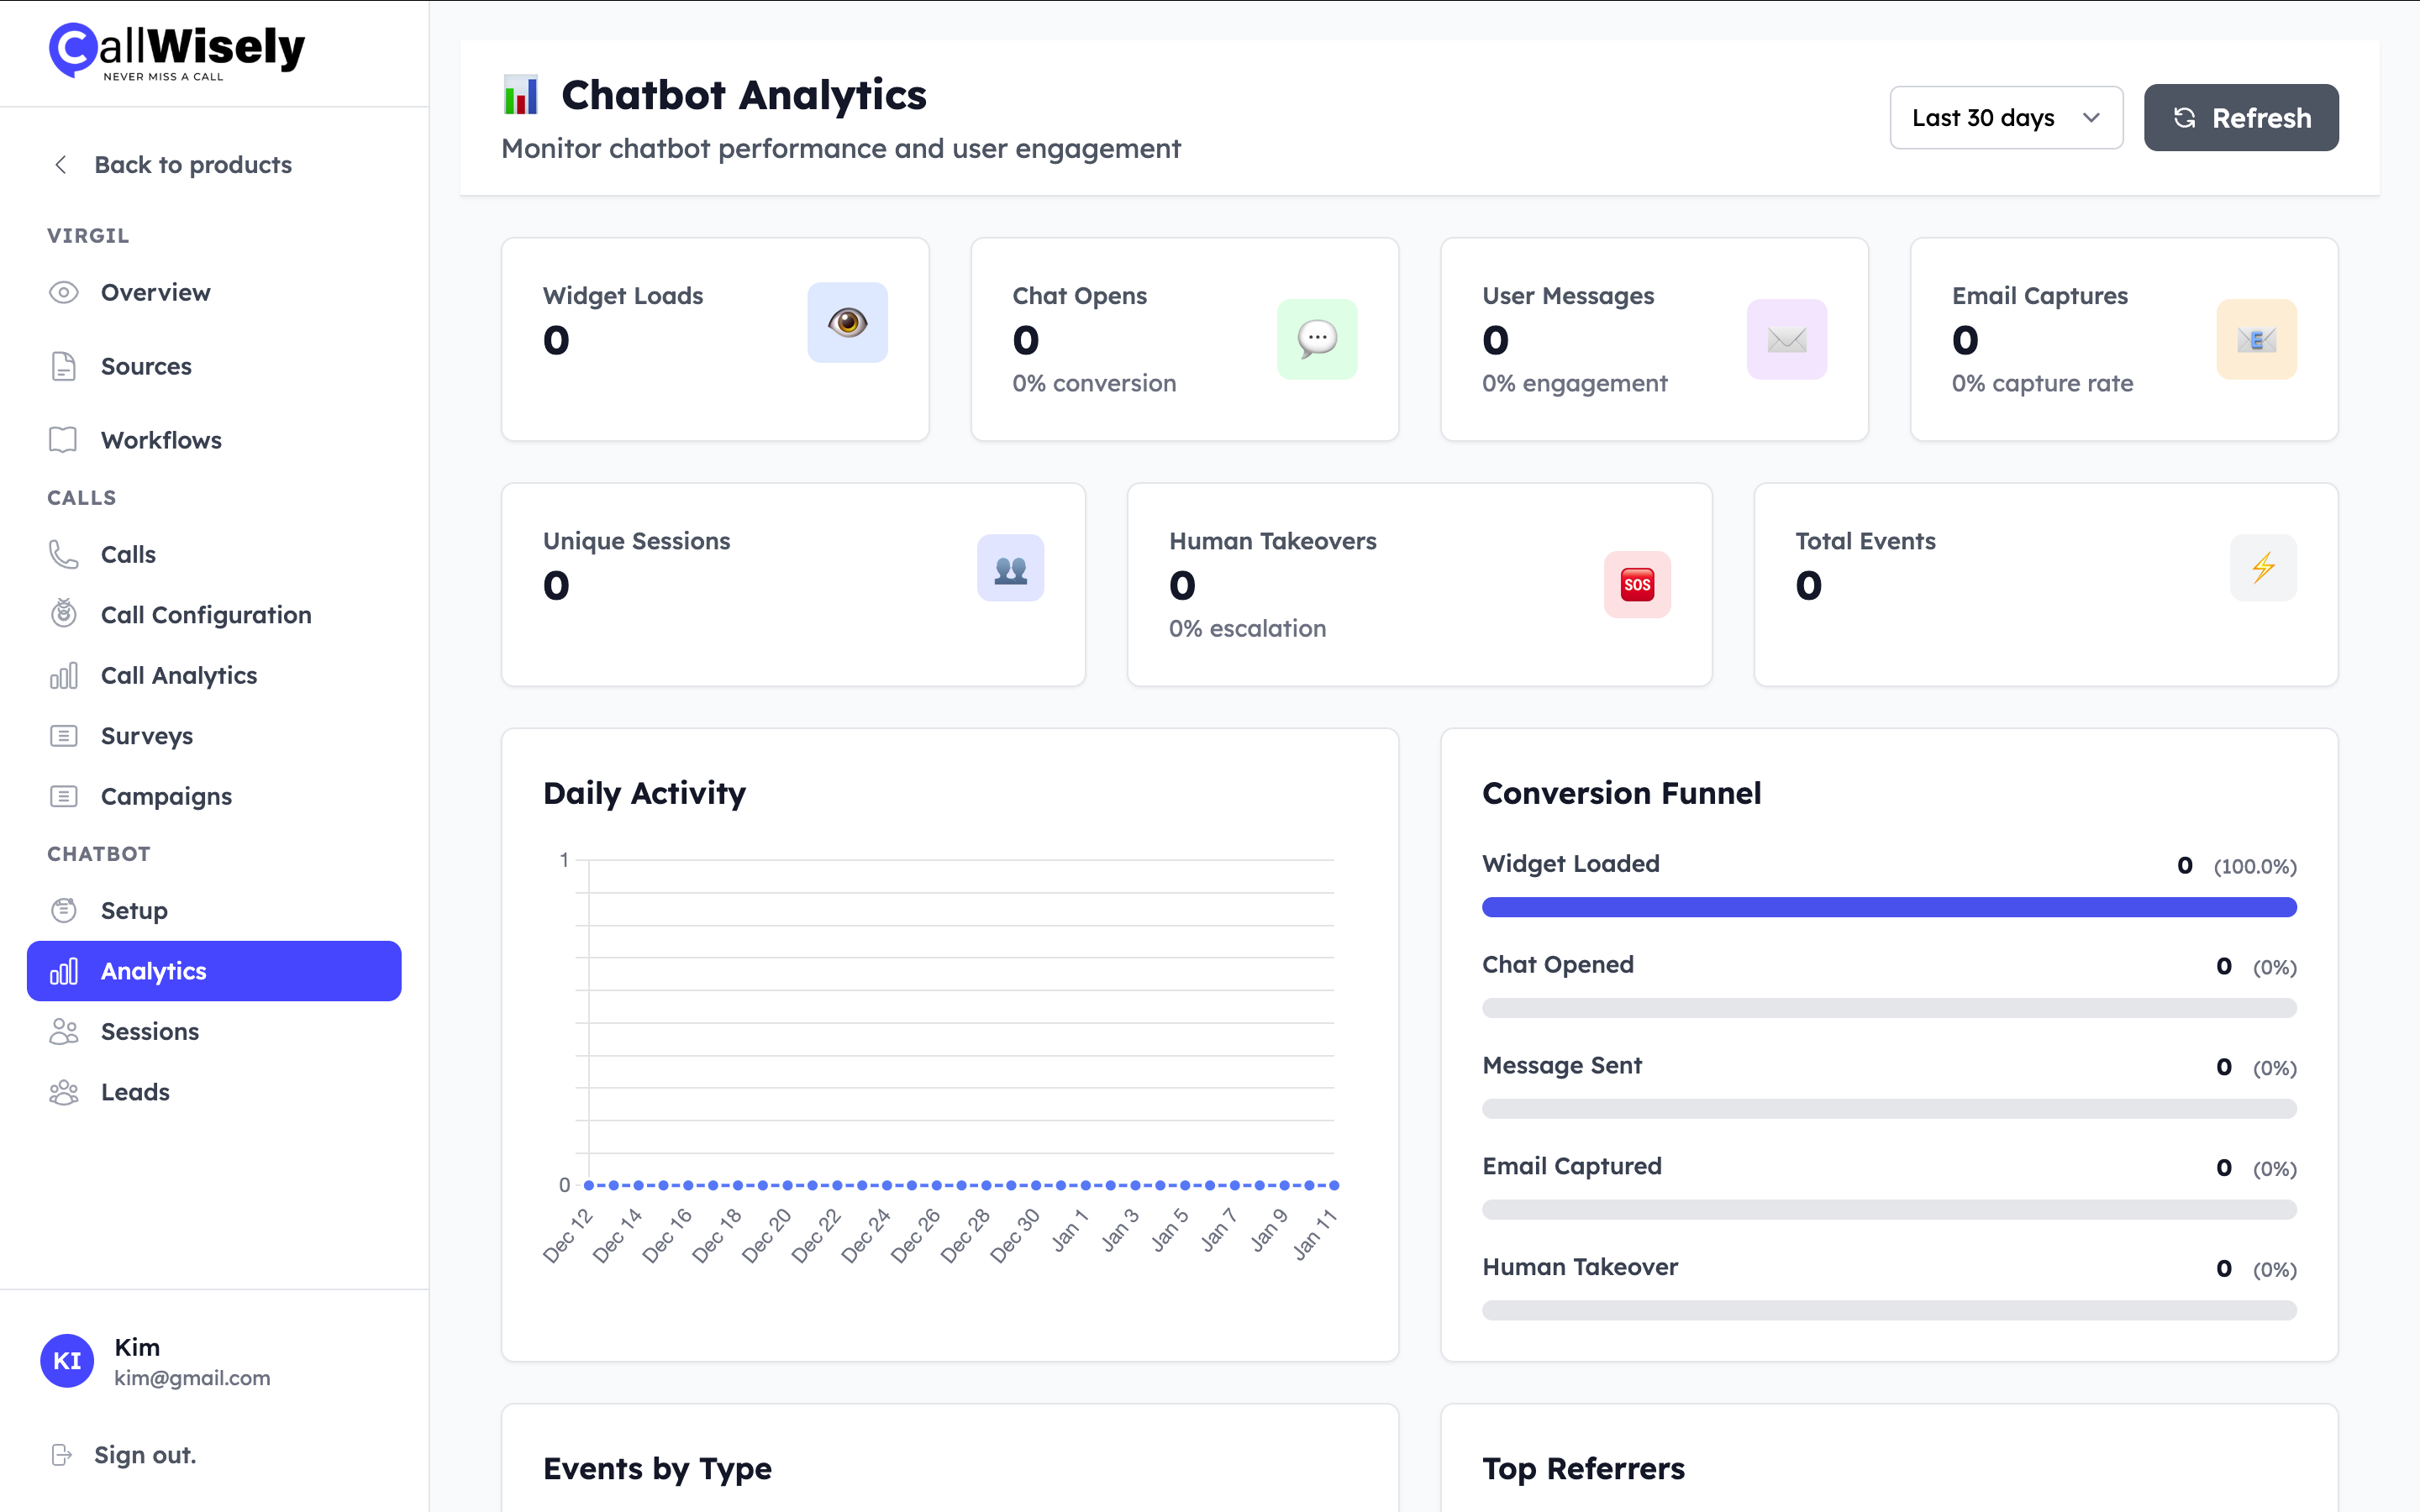The width and height of the screenshot is (2420, 1512).
Task: Click the Refresh button
Action: coord(2240,117)
